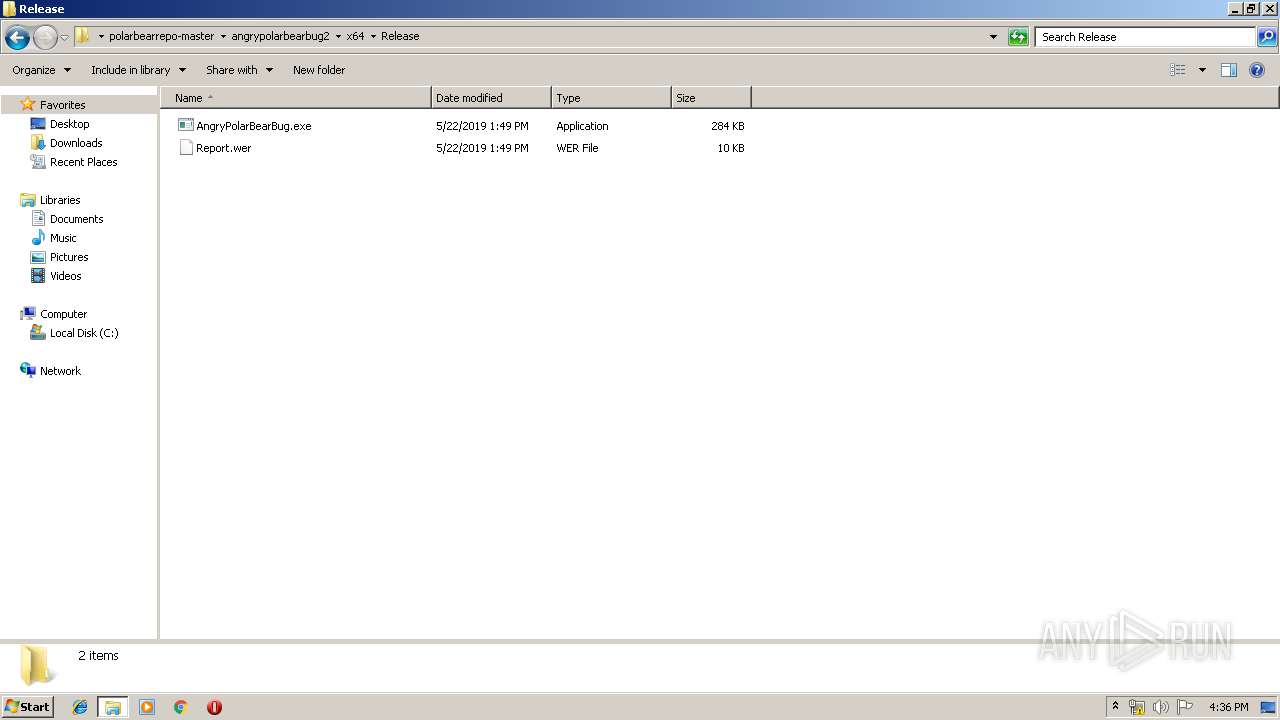The image size is (1280, 720).
Task: Expand dropdown arrow before polarbearrepo-master
Action: [x=101, y=37]
